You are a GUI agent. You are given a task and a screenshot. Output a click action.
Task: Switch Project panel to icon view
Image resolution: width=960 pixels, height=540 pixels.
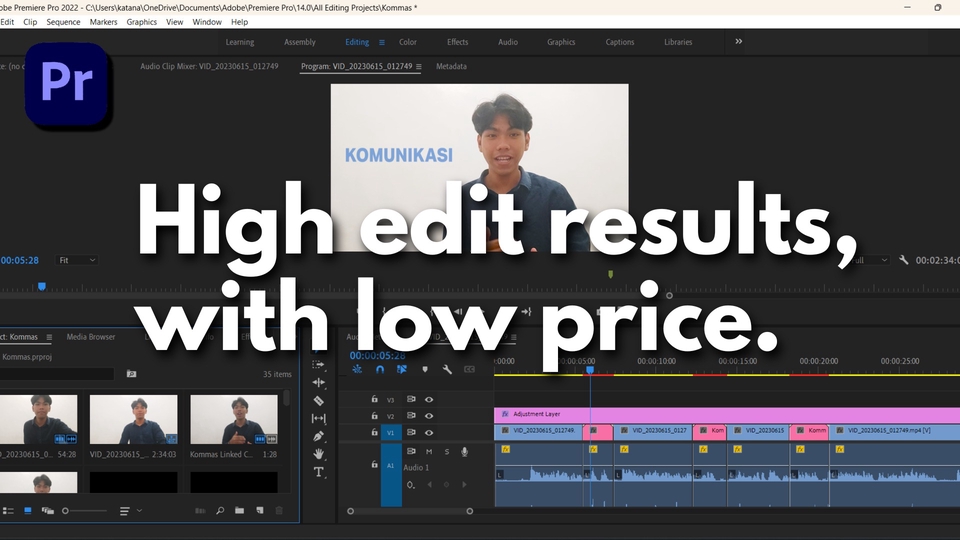tap(28, 511)
